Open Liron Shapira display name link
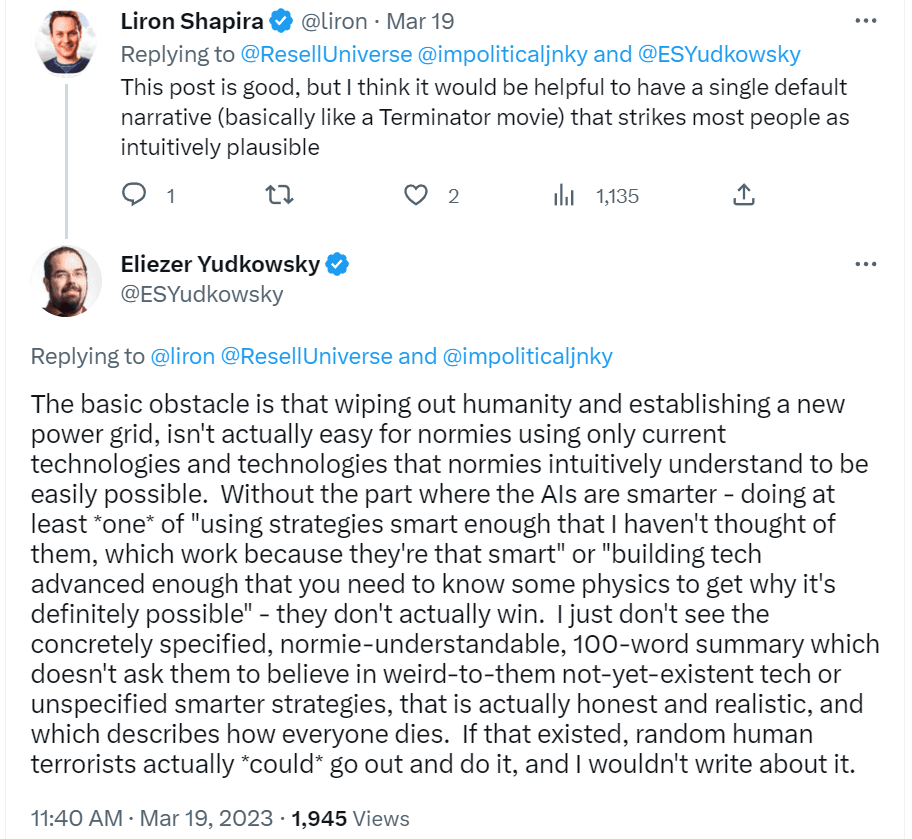 coord(192,22)
